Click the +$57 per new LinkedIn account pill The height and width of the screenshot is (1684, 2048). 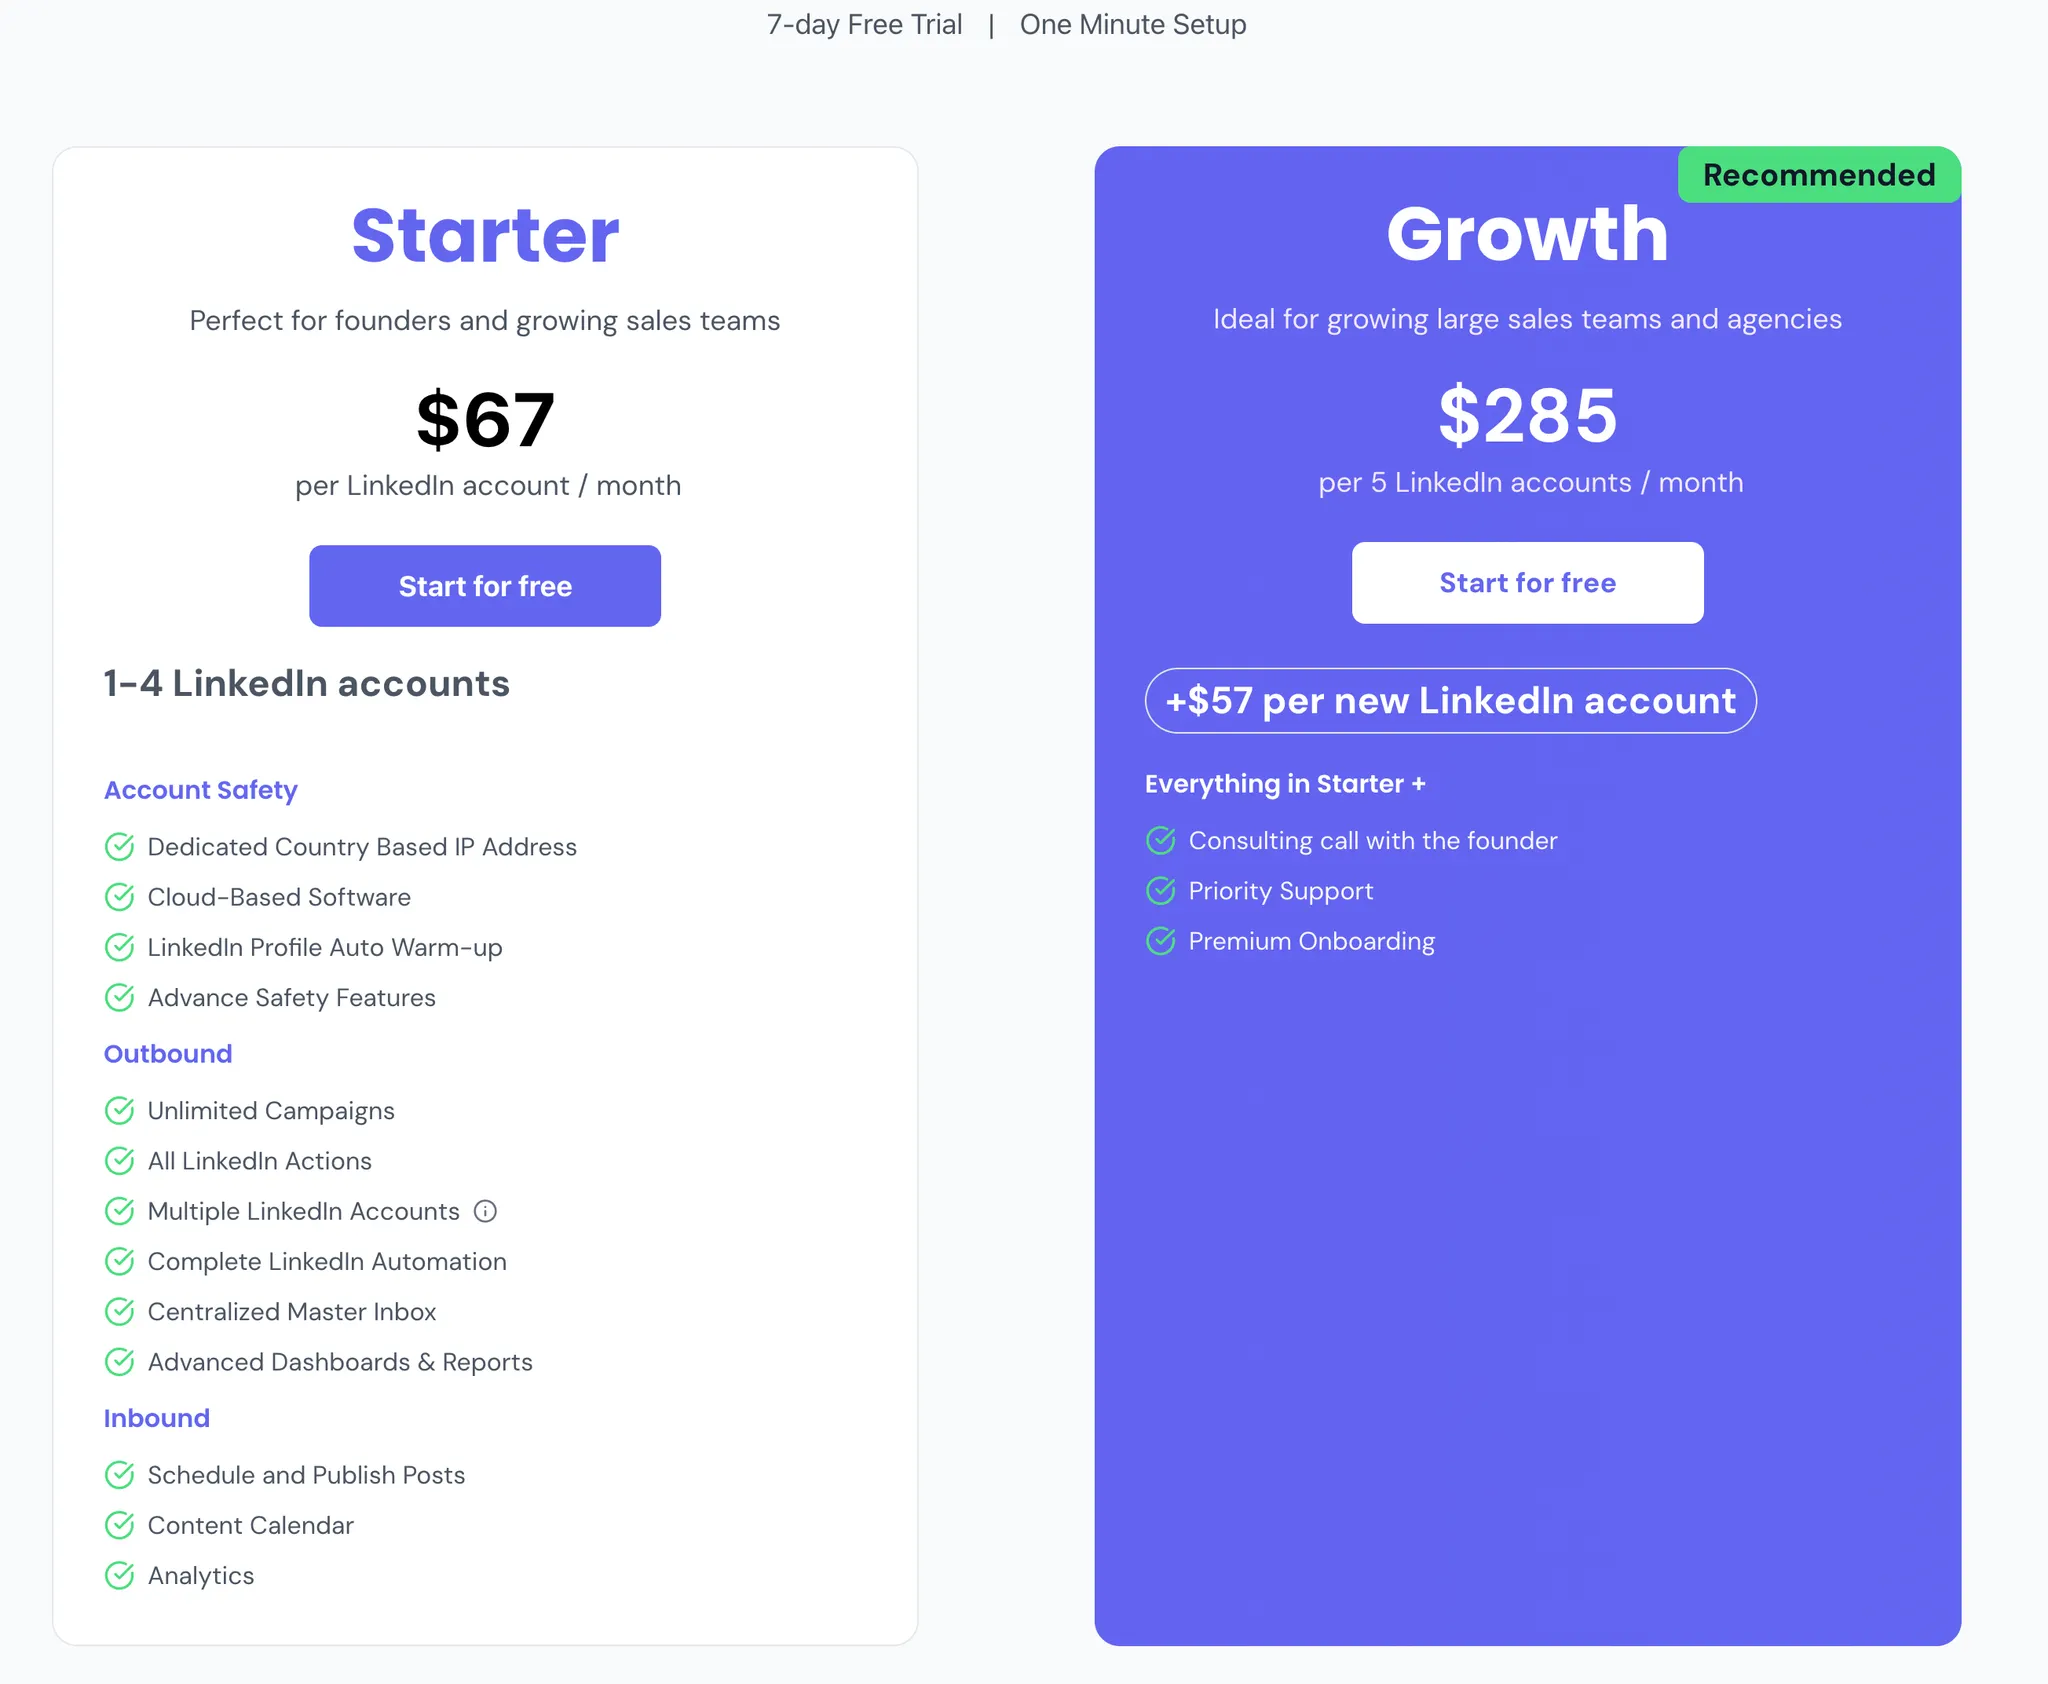[1450, 701]
